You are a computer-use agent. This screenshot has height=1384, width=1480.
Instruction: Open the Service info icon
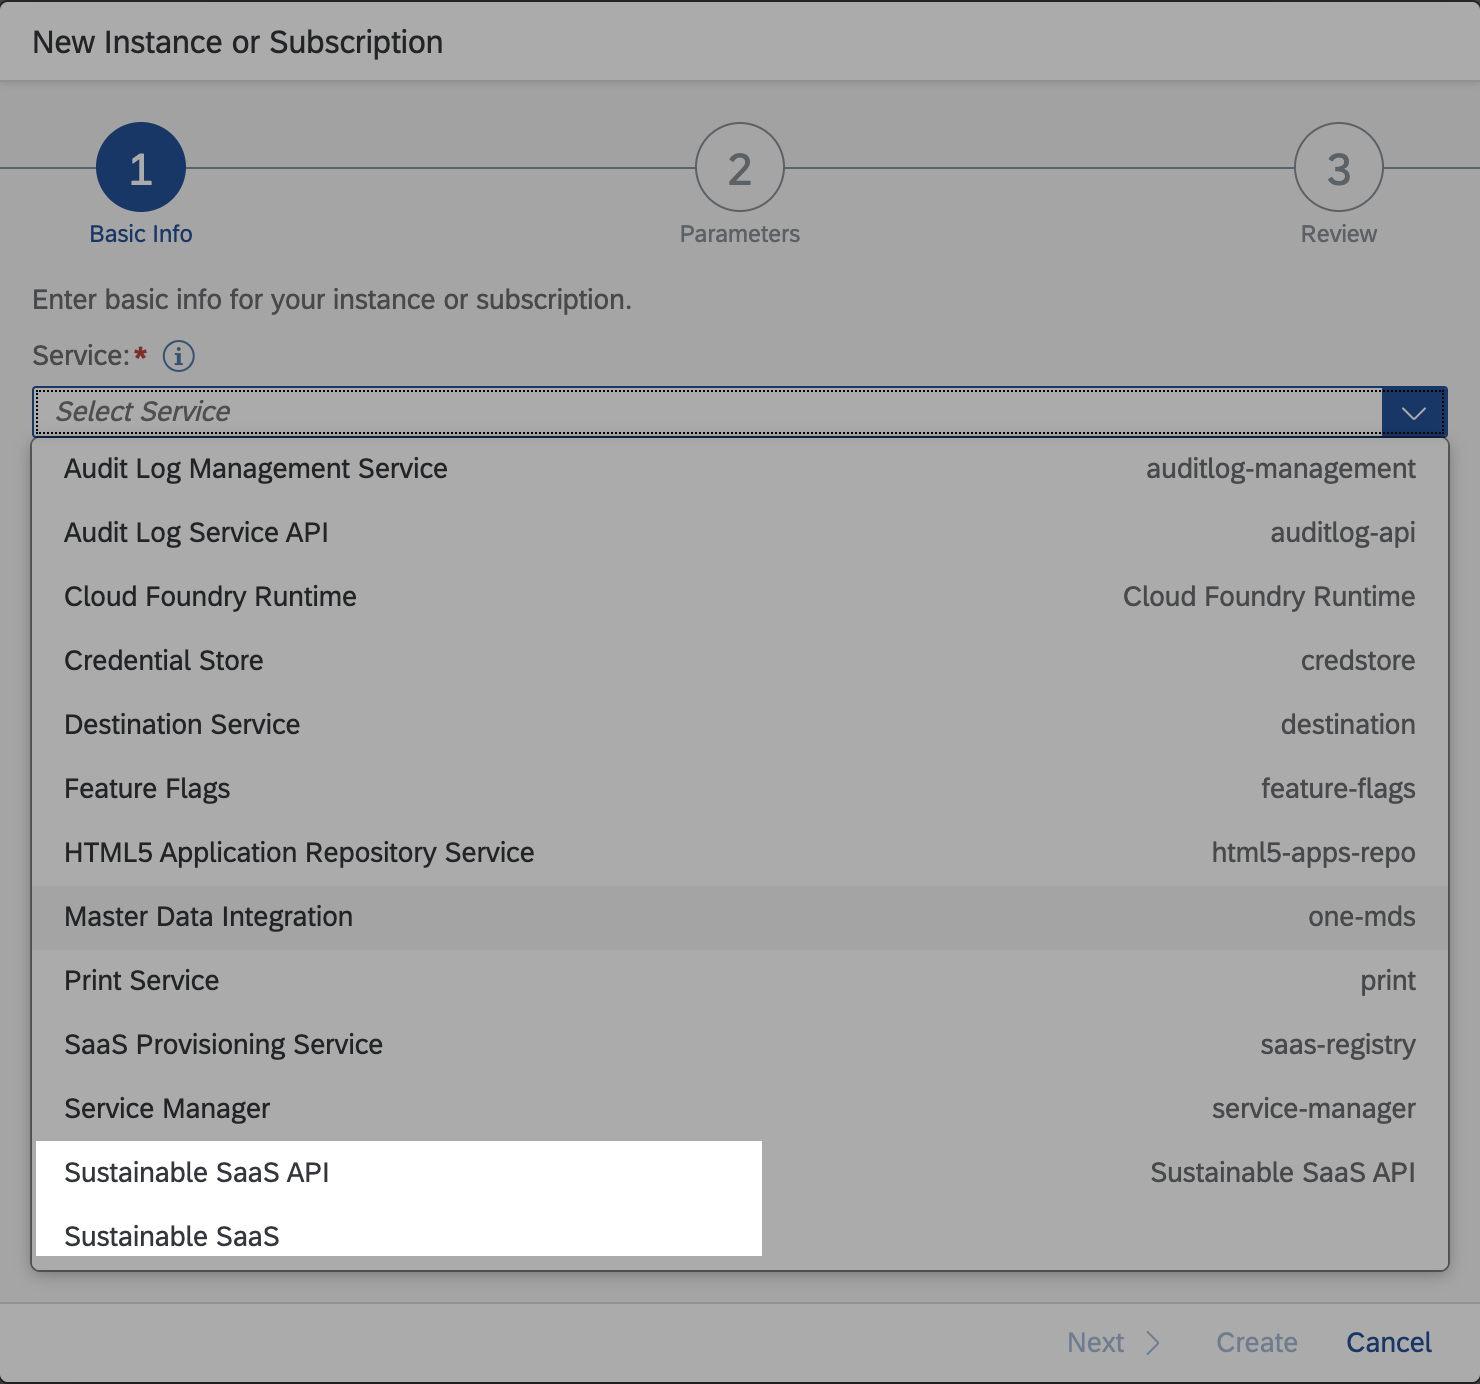pyautogui.click(x=179, y=355)
